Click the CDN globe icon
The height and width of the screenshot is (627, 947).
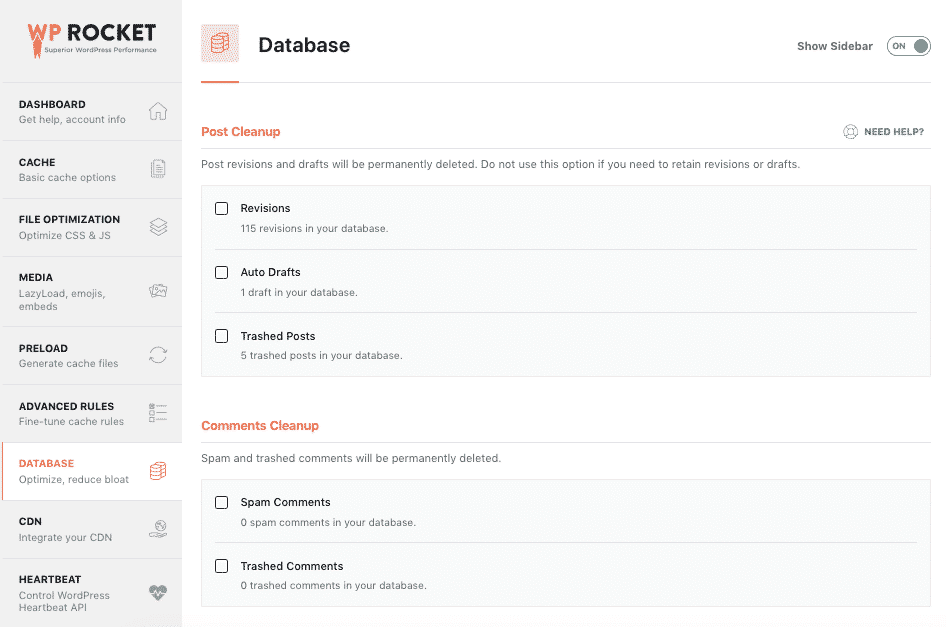coord(158,529)
